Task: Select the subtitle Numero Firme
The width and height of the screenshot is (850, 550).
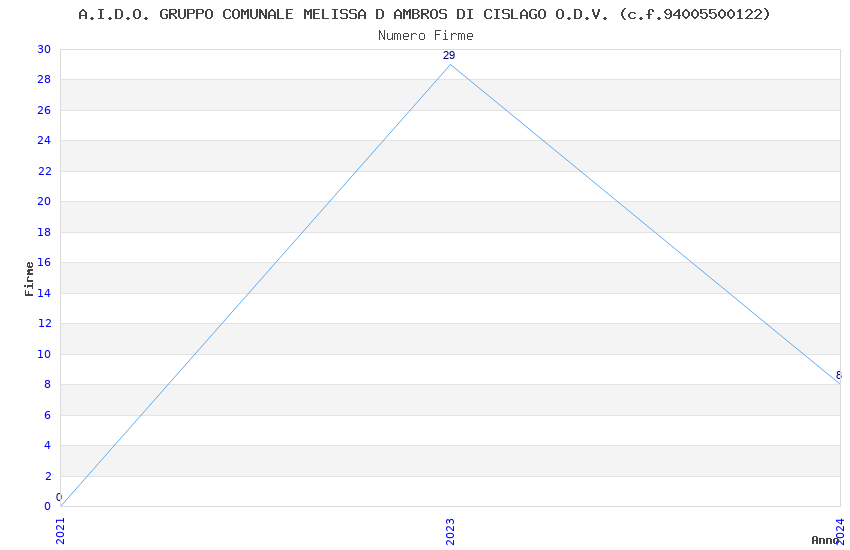Action: pyautogui.click(x=426, y=36)
